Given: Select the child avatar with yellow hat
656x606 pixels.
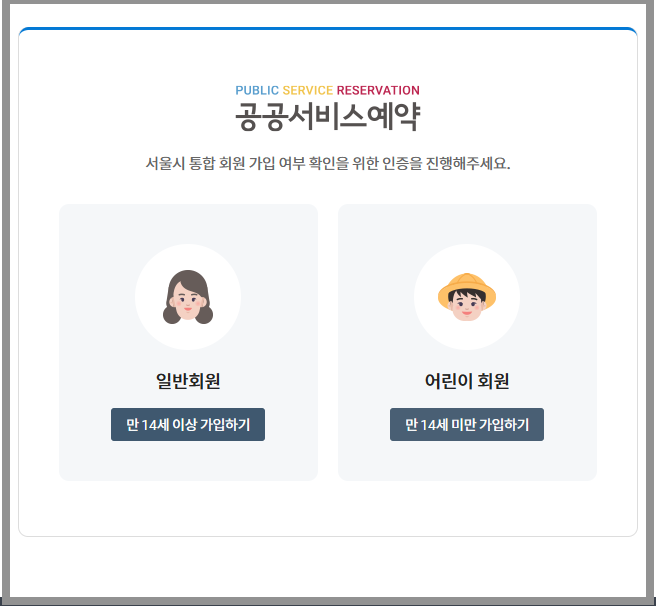Looking at the screenshot, I should (x=467, y=297).
